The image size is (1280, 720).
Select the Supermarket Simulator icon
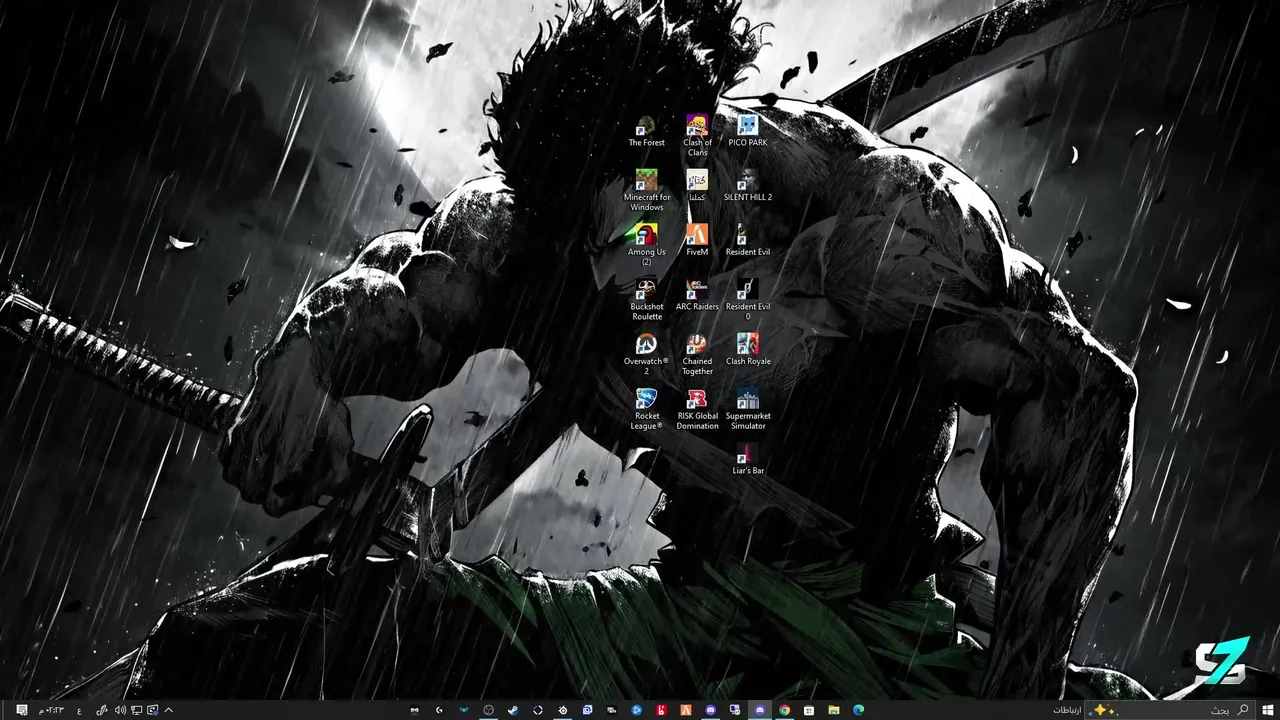tap(748, 409)
